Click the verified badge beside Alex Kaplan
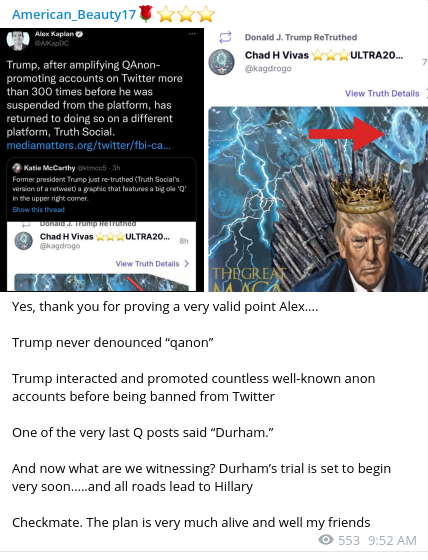Viewport: 428px width, 560px height. [x=79, y=34]
